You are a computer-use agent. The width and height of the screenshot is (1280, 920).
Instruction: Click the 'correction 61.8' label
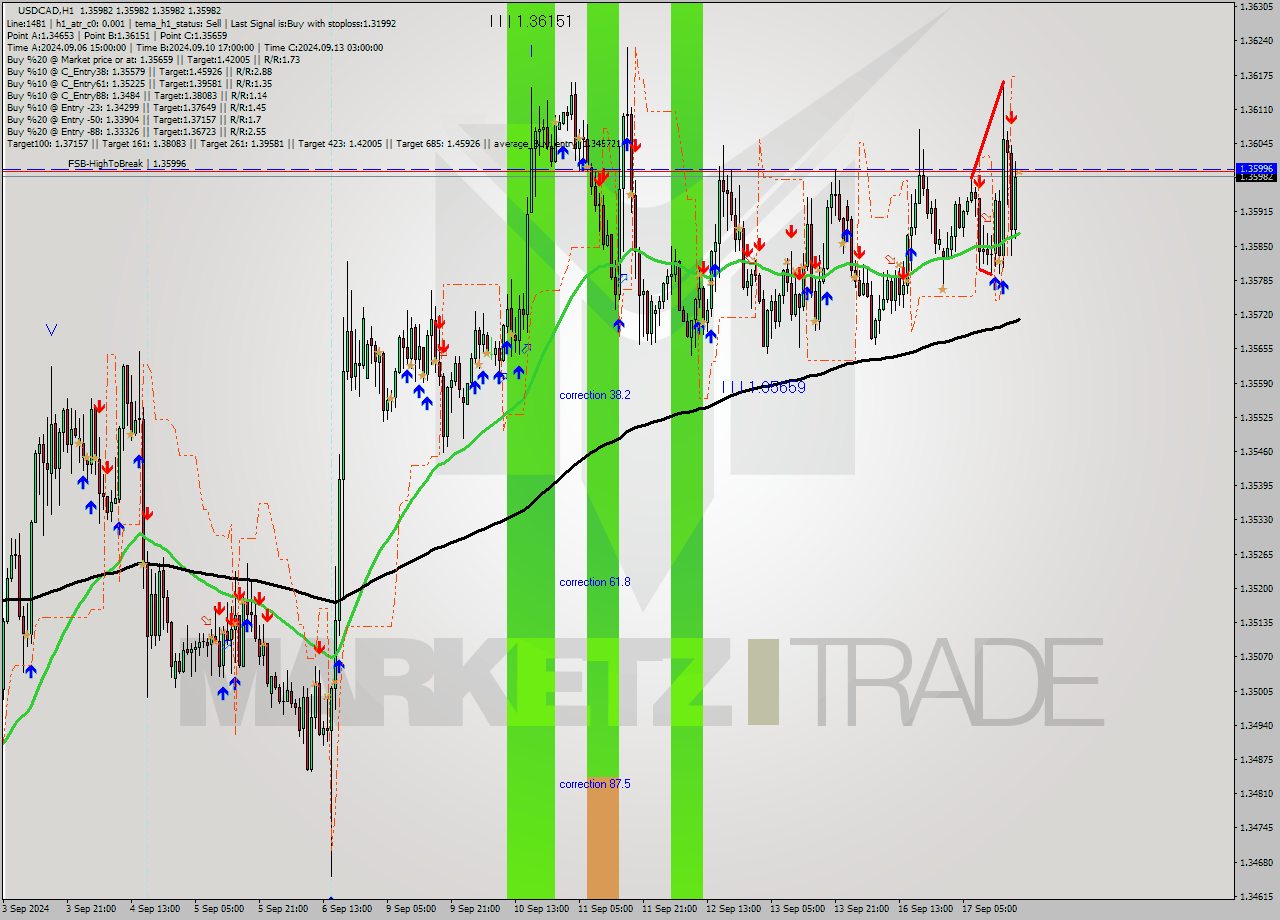point(595,582)
